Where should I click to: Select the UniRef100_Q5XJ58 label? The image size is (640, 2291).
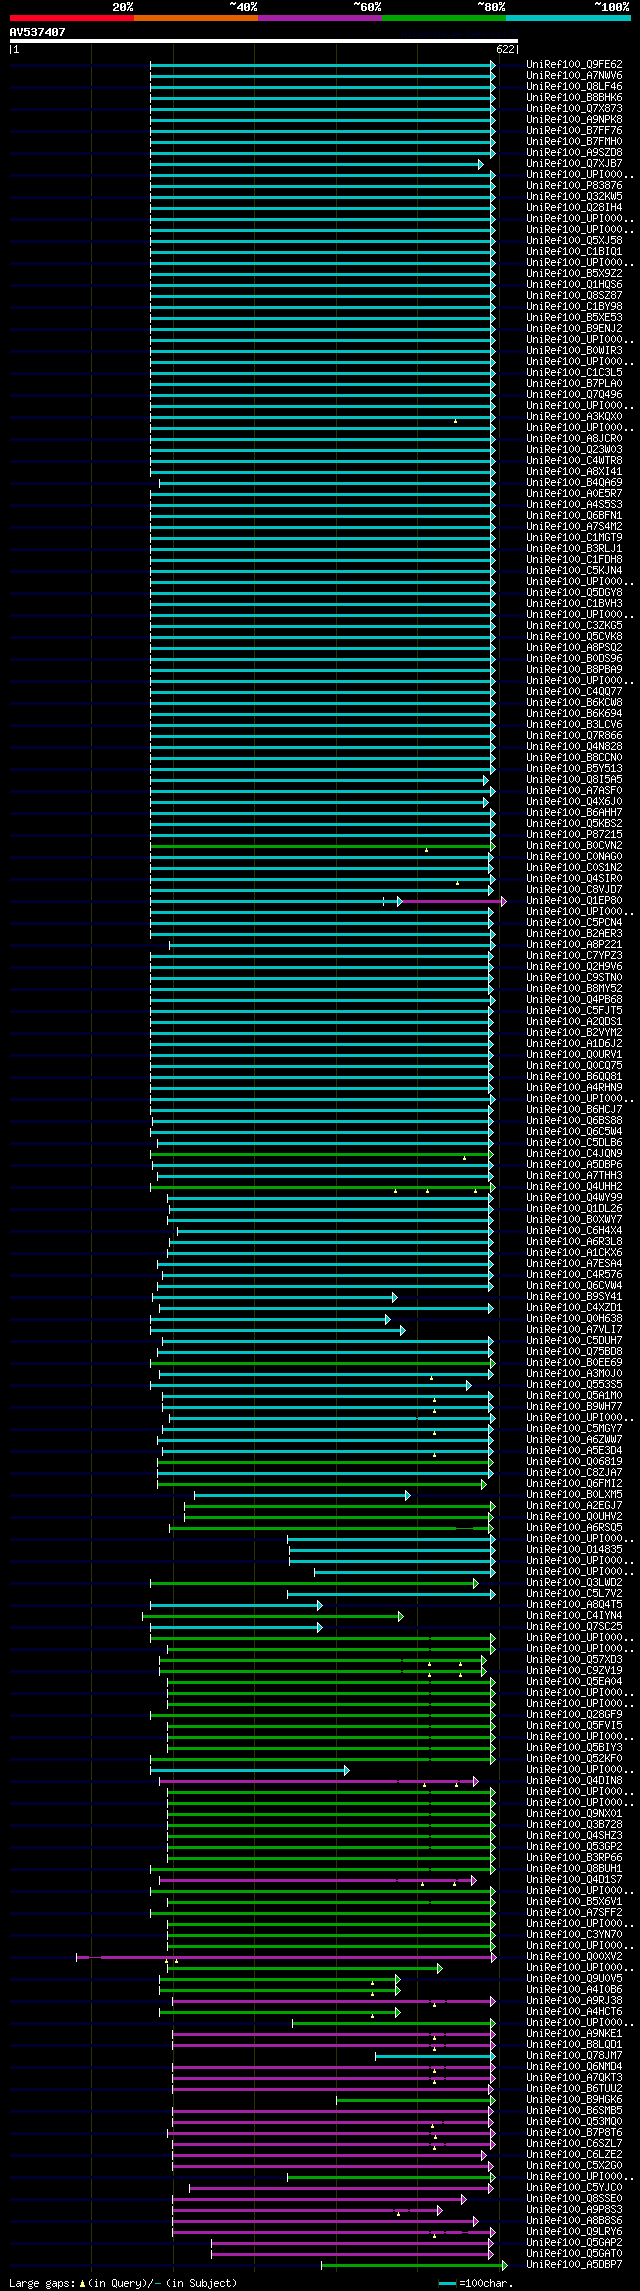coord(574,241)
